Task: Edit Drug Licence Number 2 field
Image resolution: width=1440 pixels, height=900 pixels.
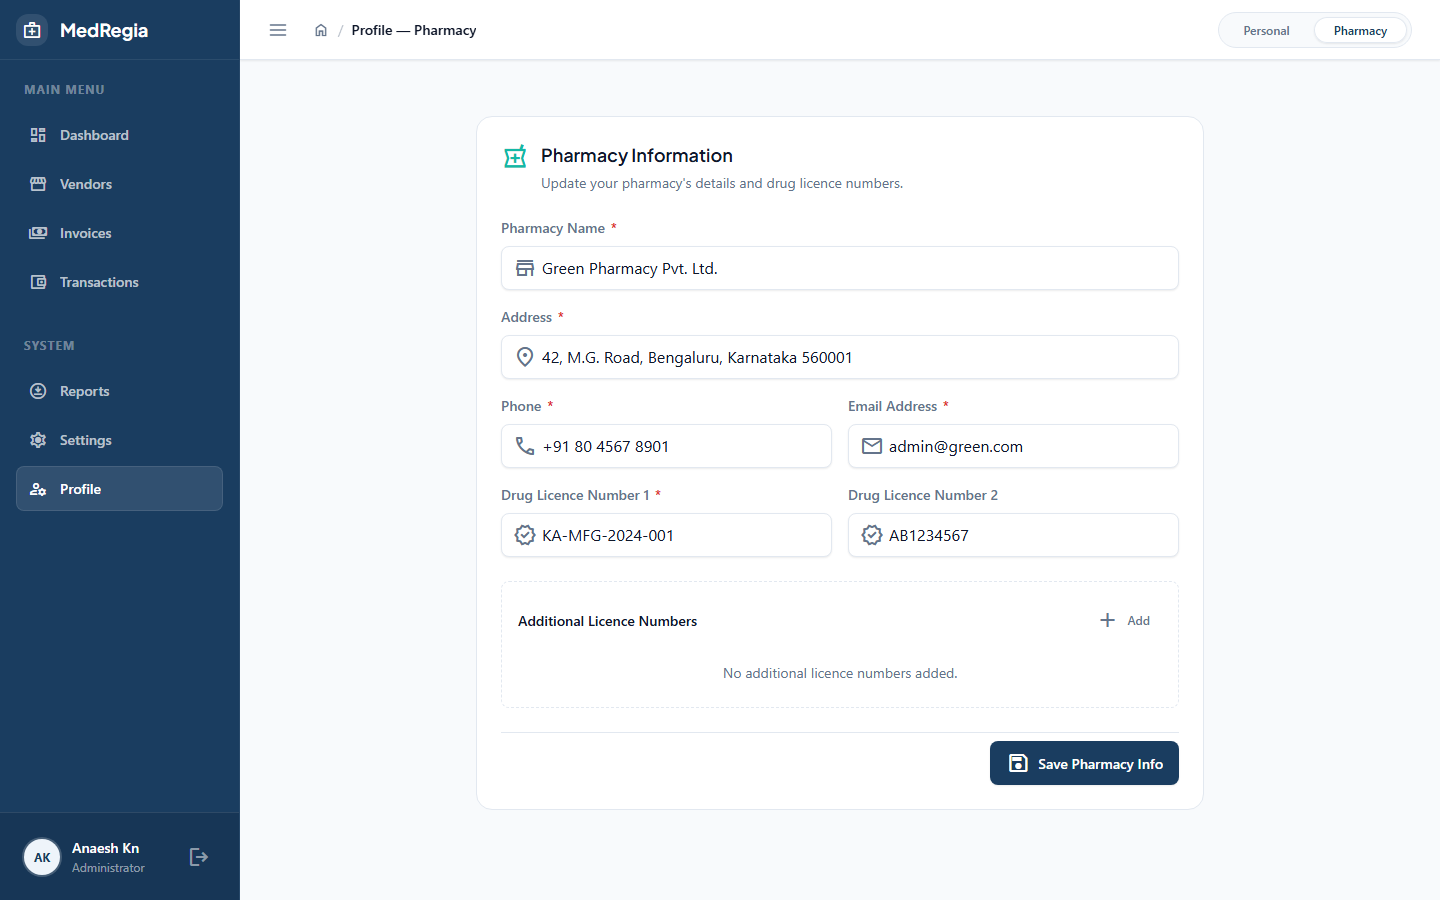Action: click(x=1013, y=535)
